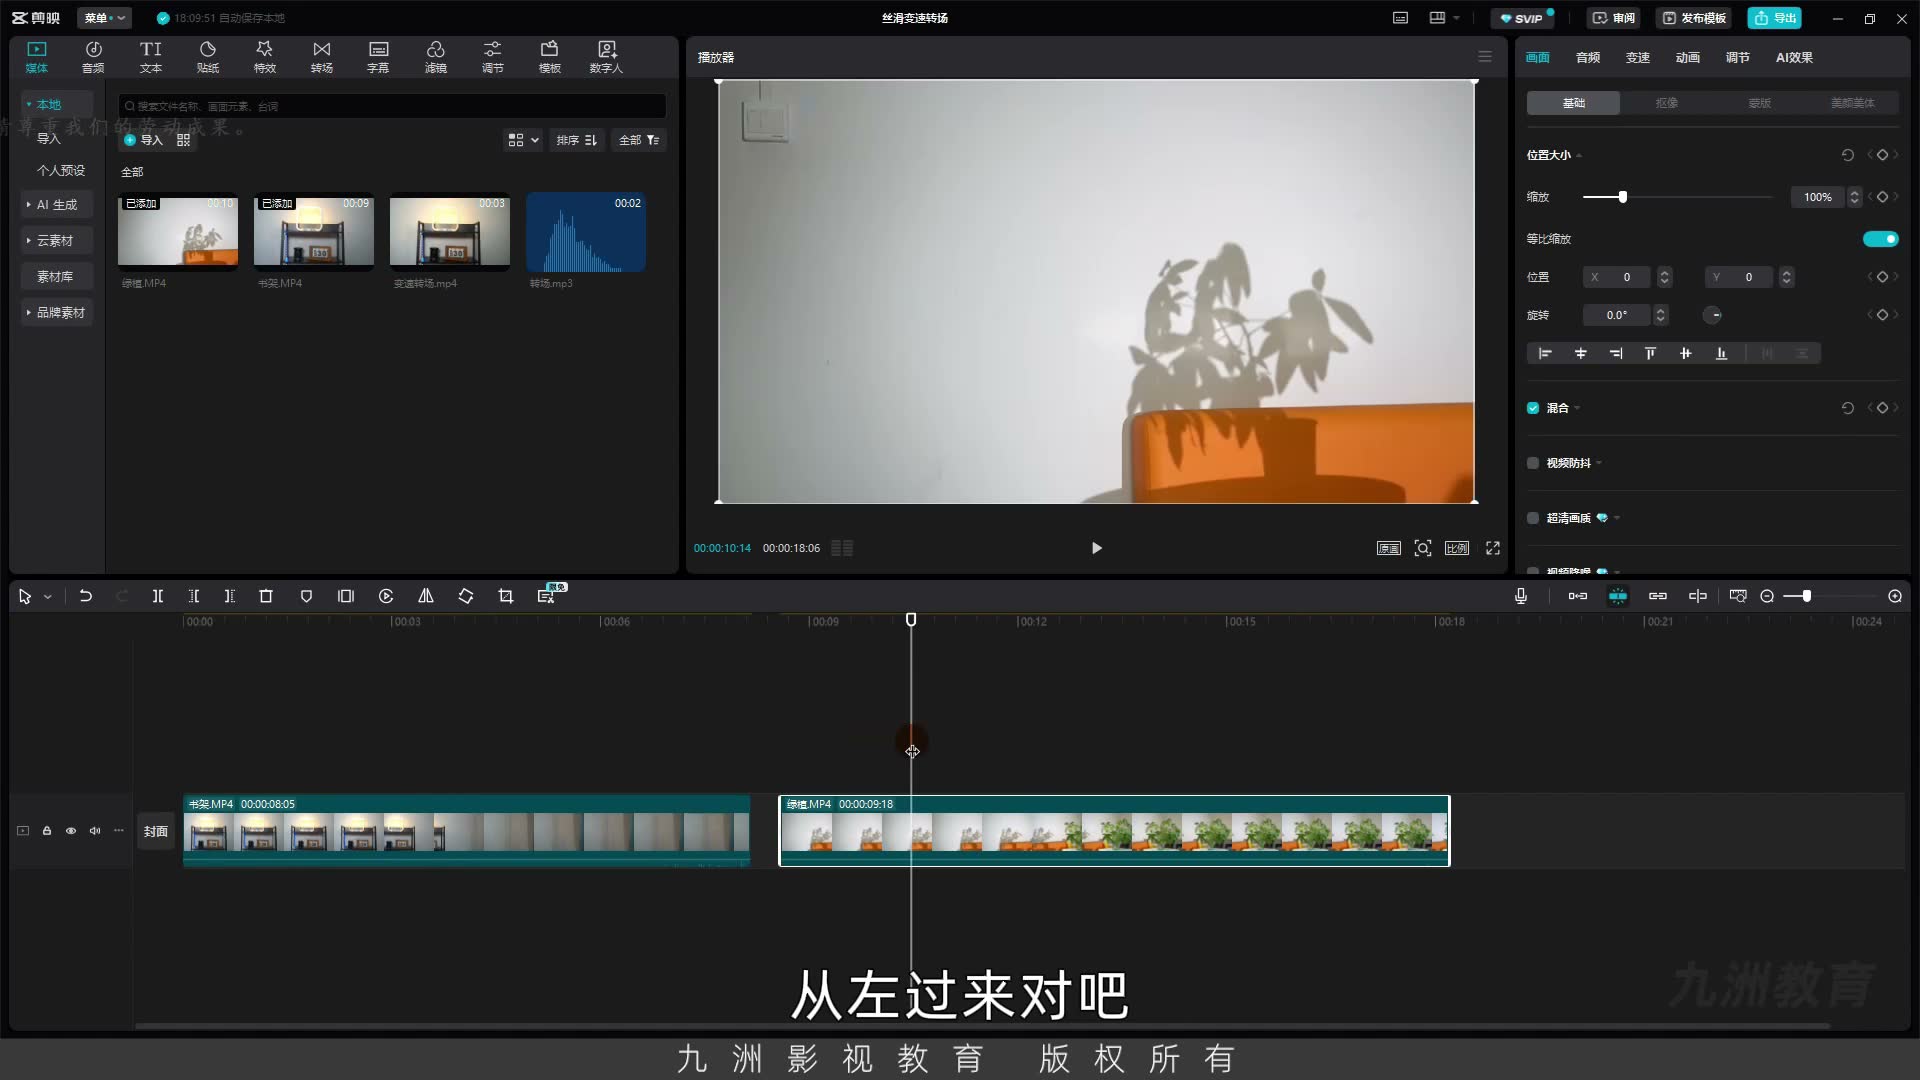Viewport: 1920px width, 1080px height.
Task: Expand the 品牌素材 tree item
Action: [29, 312]
